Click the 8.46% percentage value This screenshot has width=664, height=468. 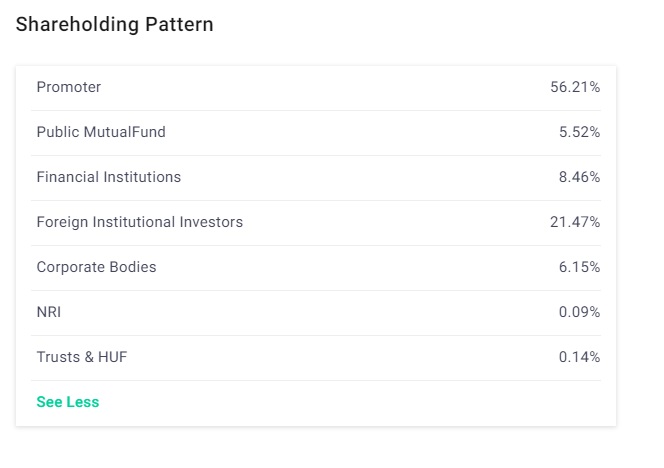point(579,177)
